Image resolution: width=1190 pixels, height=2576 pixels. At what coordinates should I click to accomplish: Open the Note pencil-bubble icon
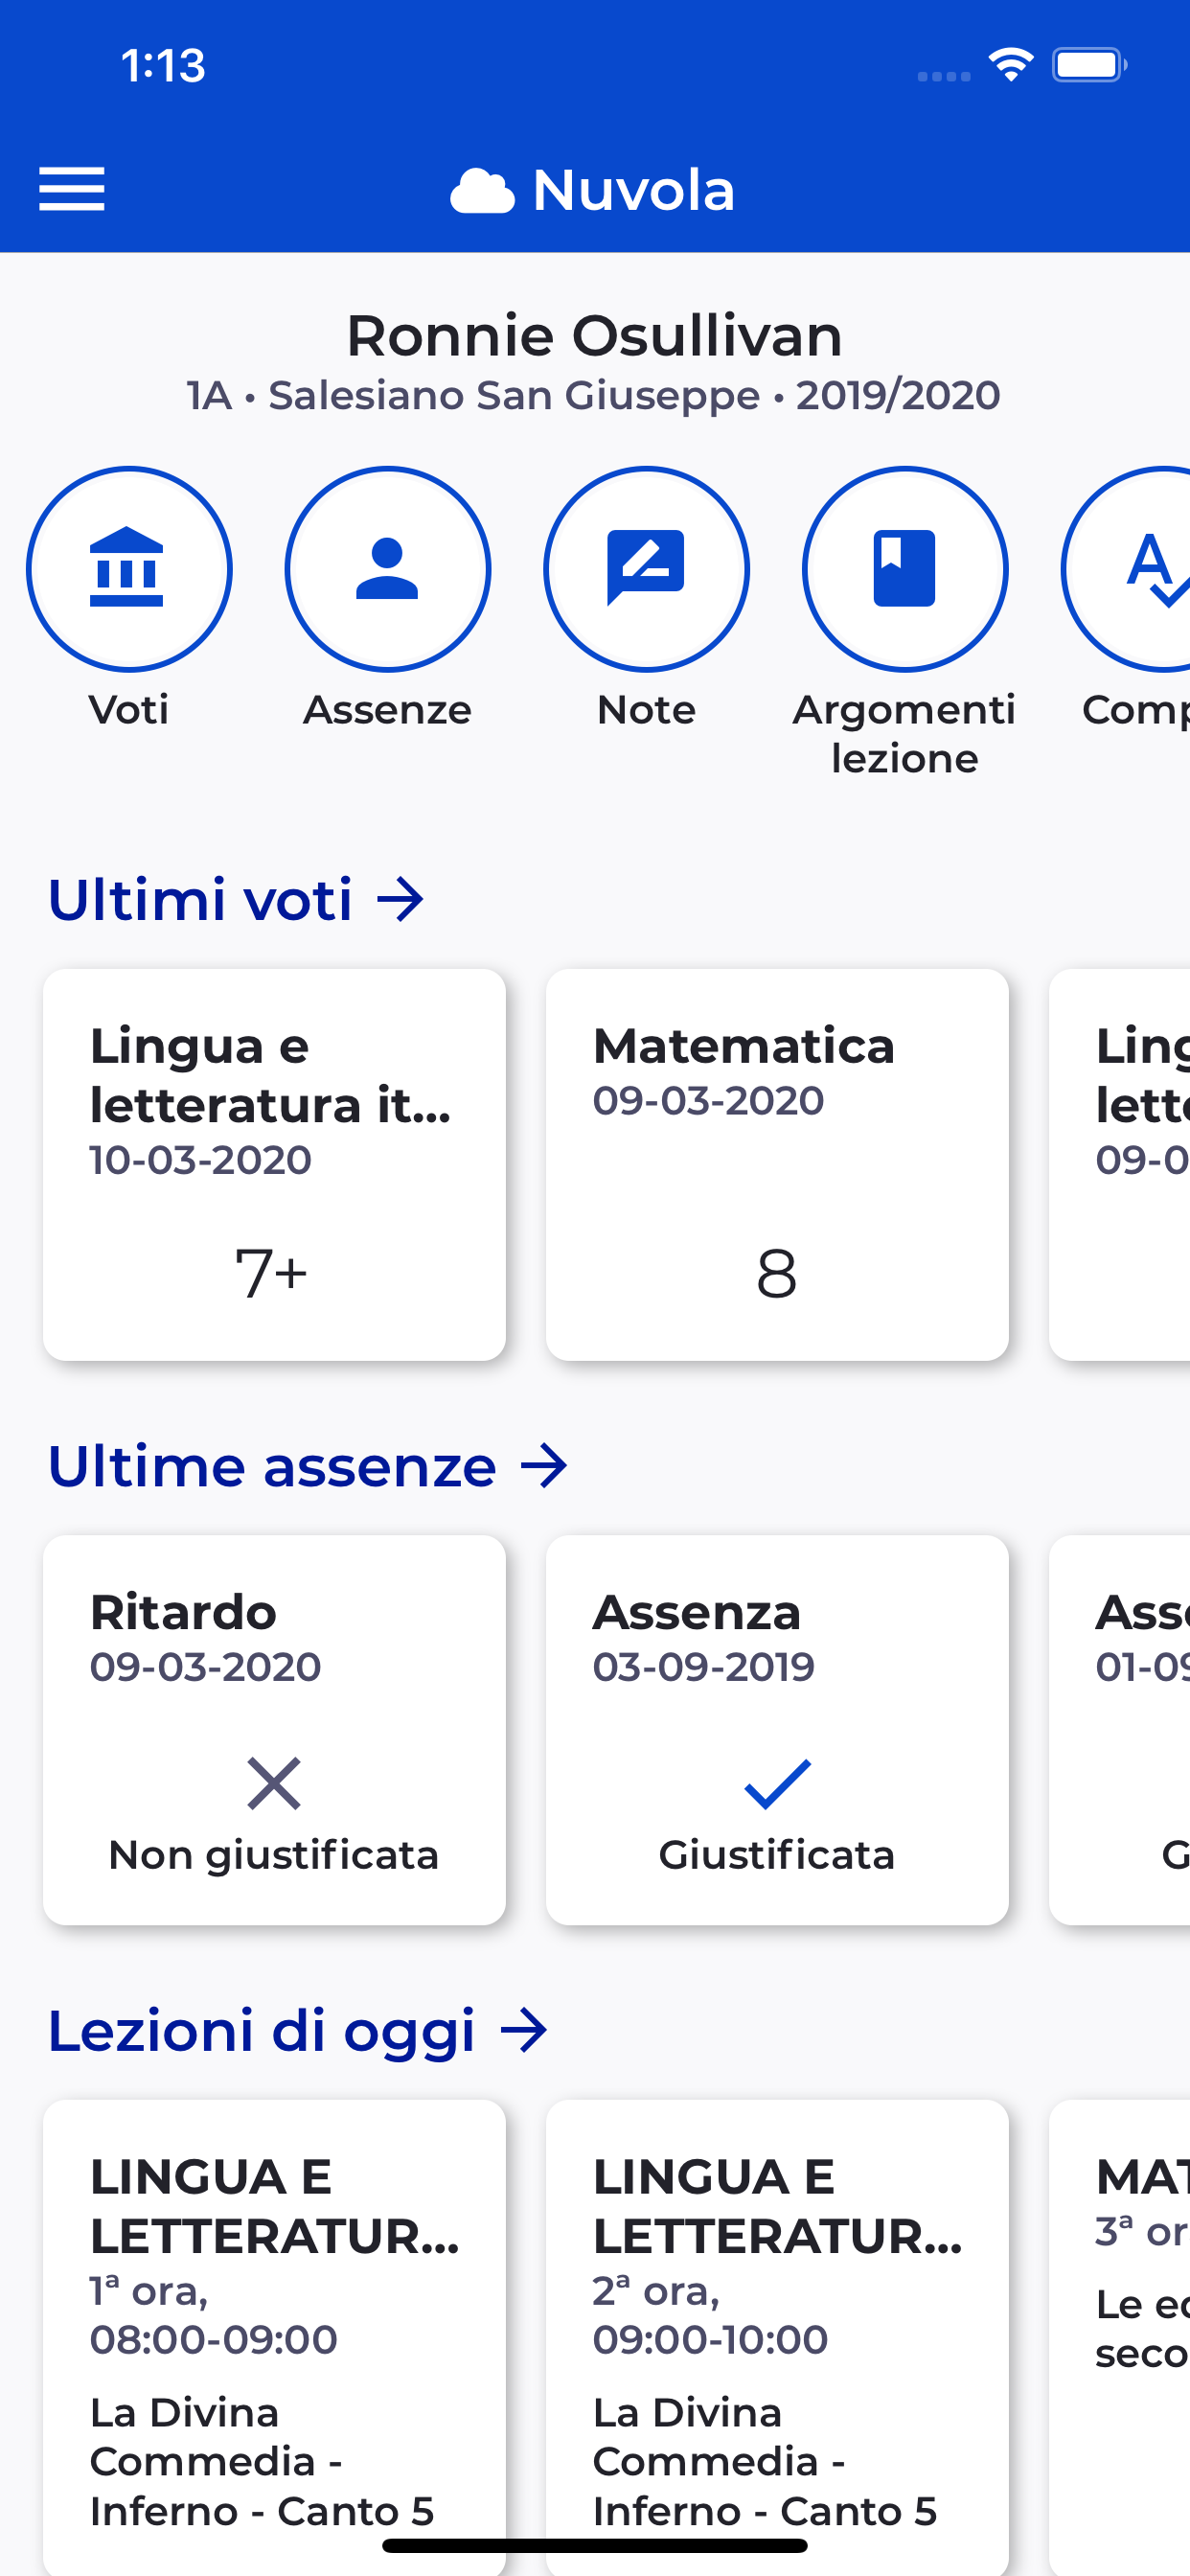646,569
